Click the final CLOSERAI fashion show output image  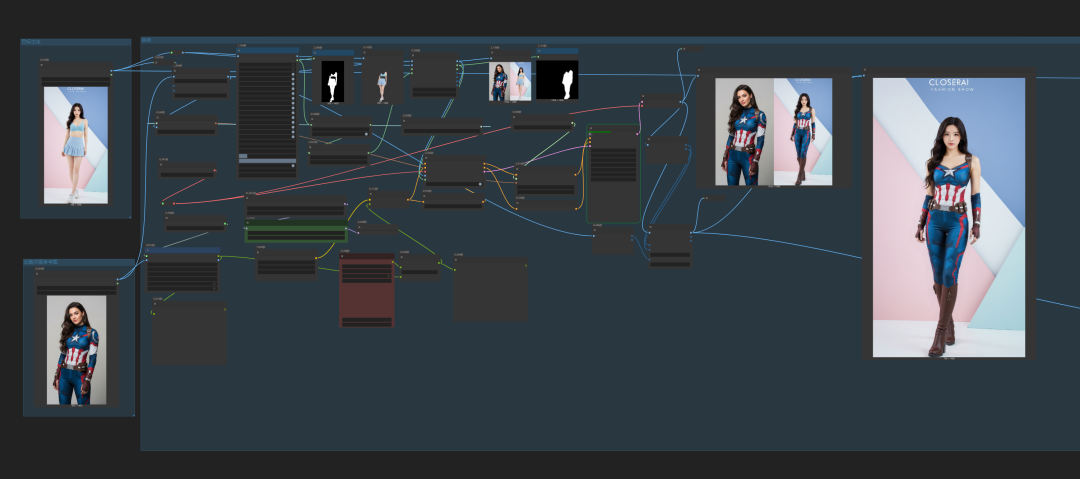[x=948, y=217]
